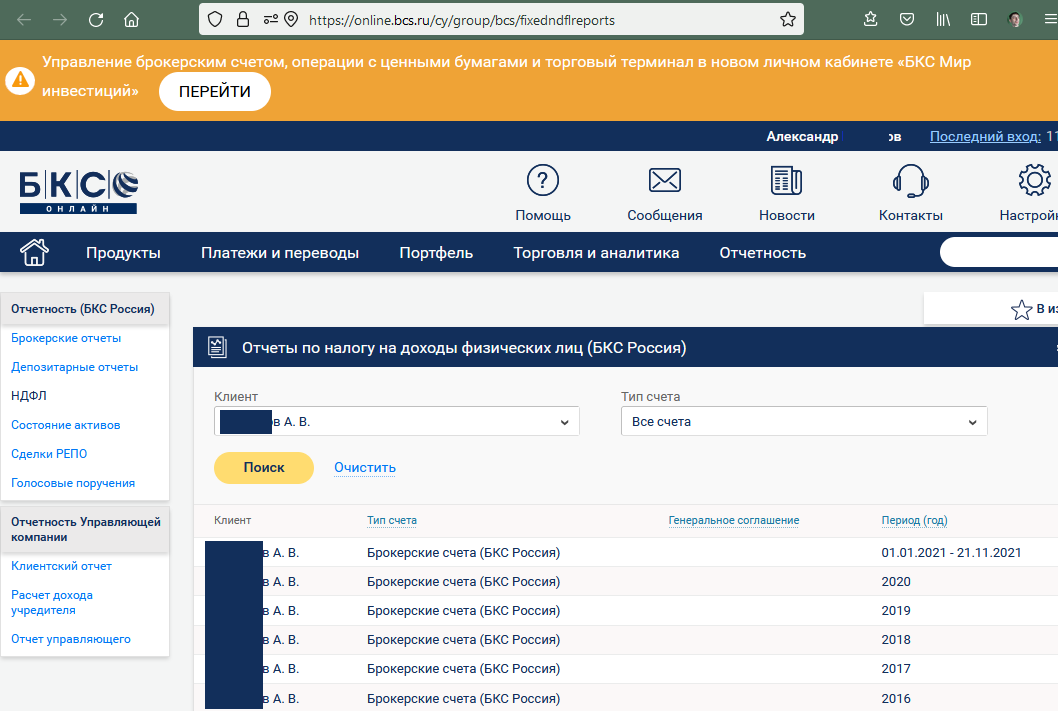The height and width of the screenshot is (711, 1058).
Task: Open the Портфель menu
Action: tap(436, 253)
